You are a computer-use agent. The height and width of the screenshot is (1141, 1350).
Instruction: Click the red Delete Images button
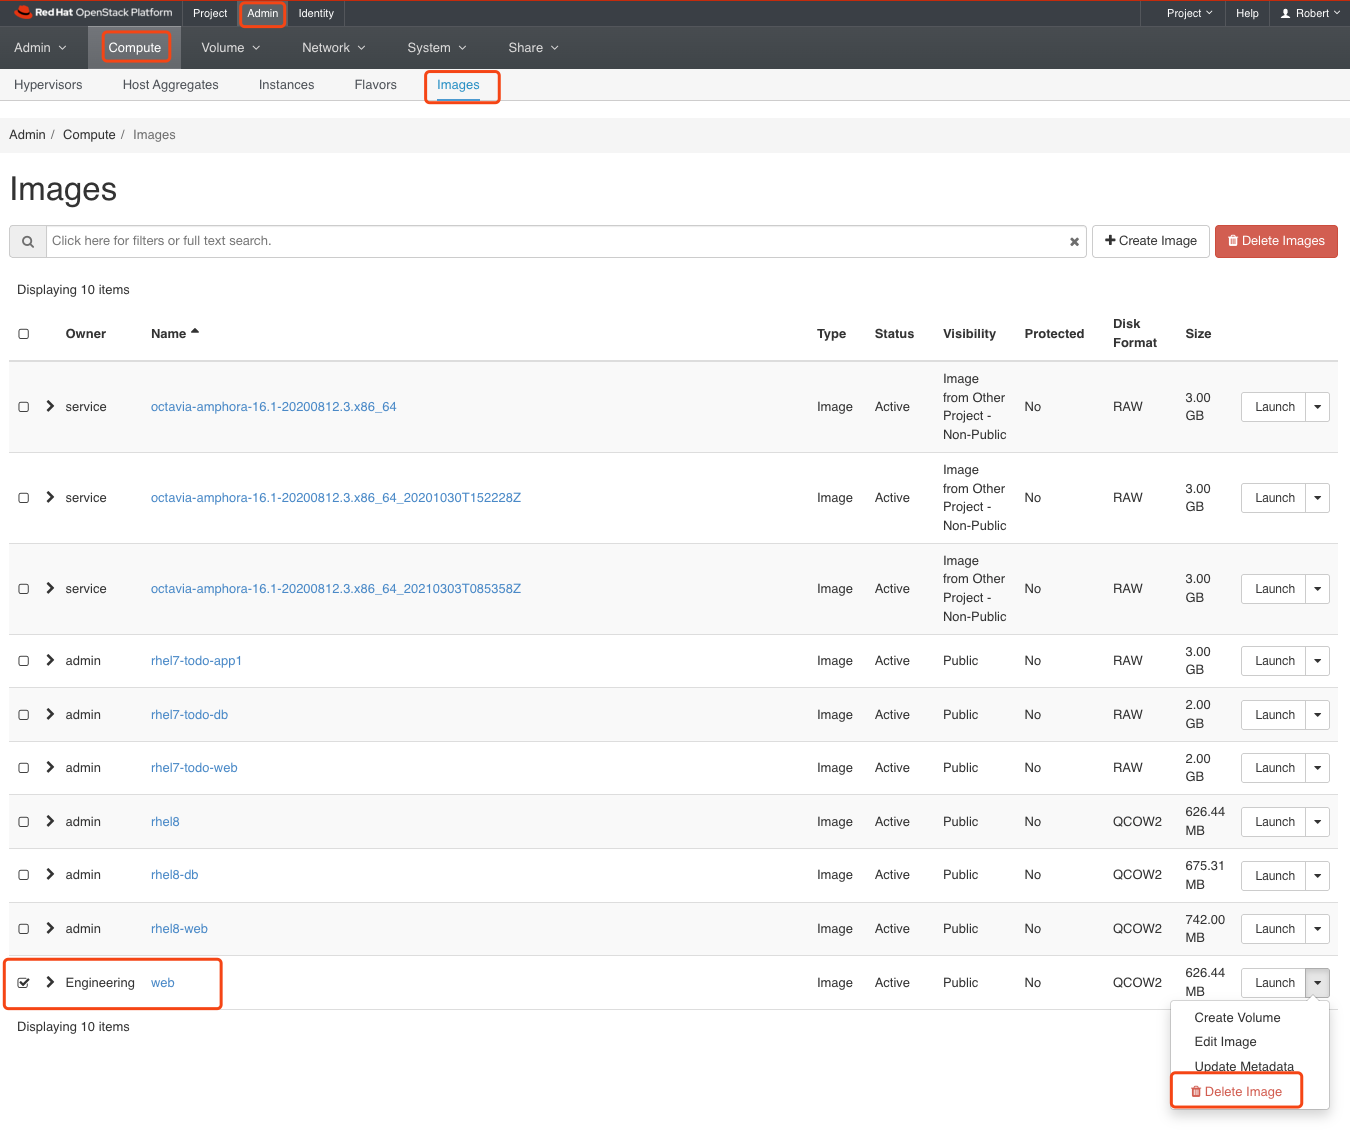(x=1275, y=241)
